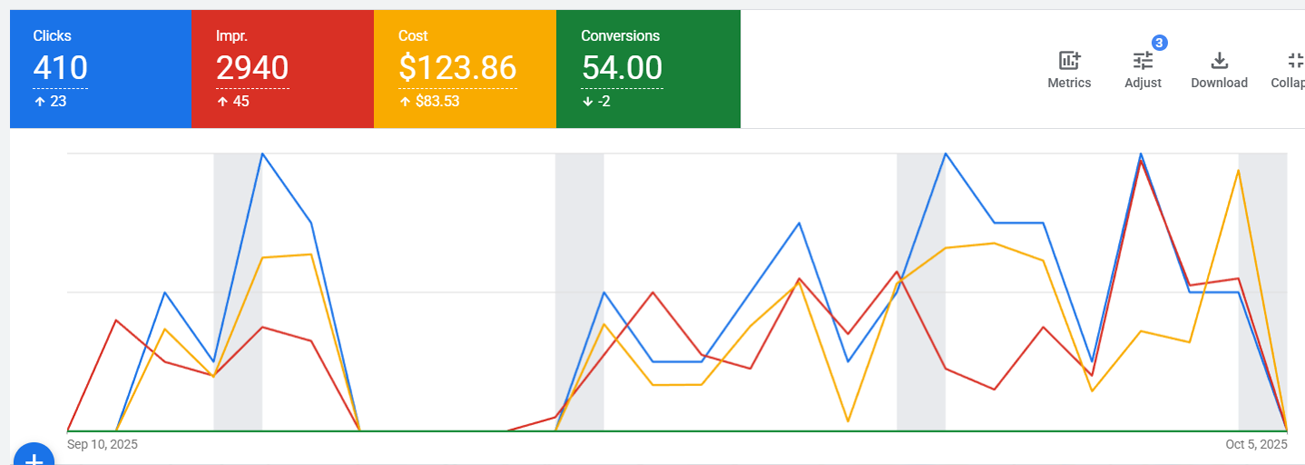Open the green Conversions metric label
Viewport: 1305px width, 465px height.
(620, 36)
